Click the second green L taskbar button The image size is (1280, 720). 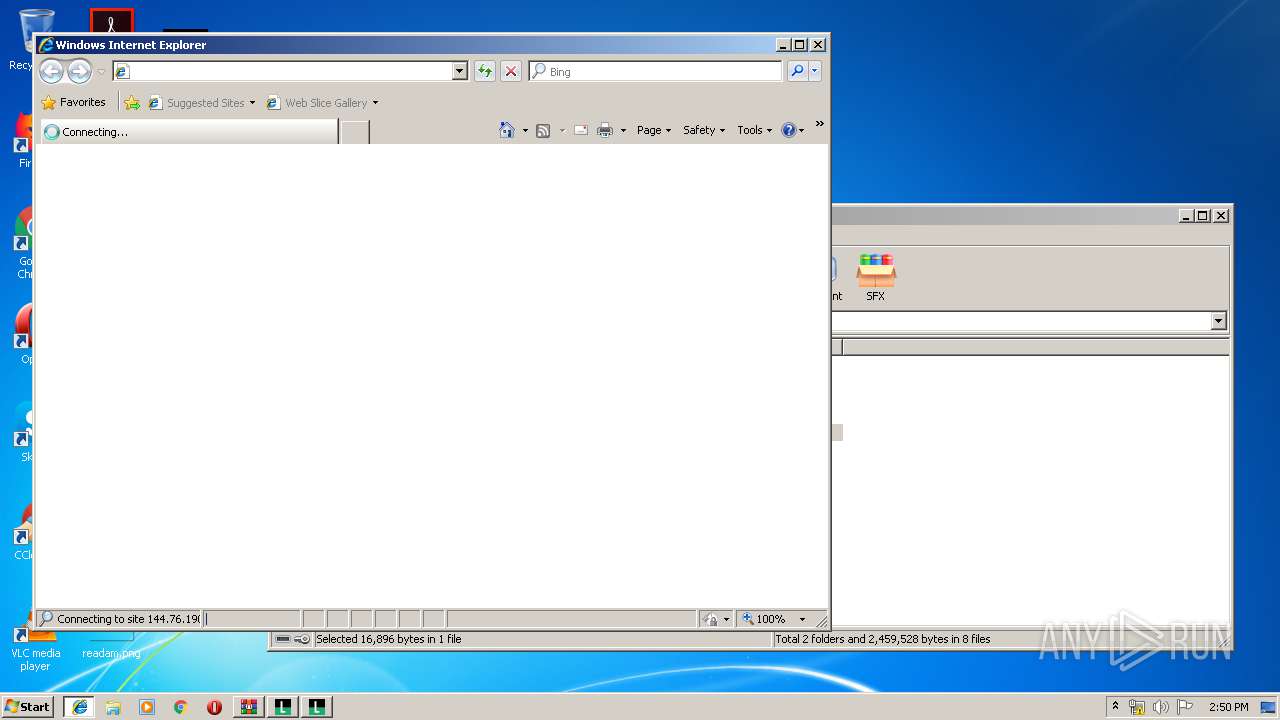coord(317,707)
